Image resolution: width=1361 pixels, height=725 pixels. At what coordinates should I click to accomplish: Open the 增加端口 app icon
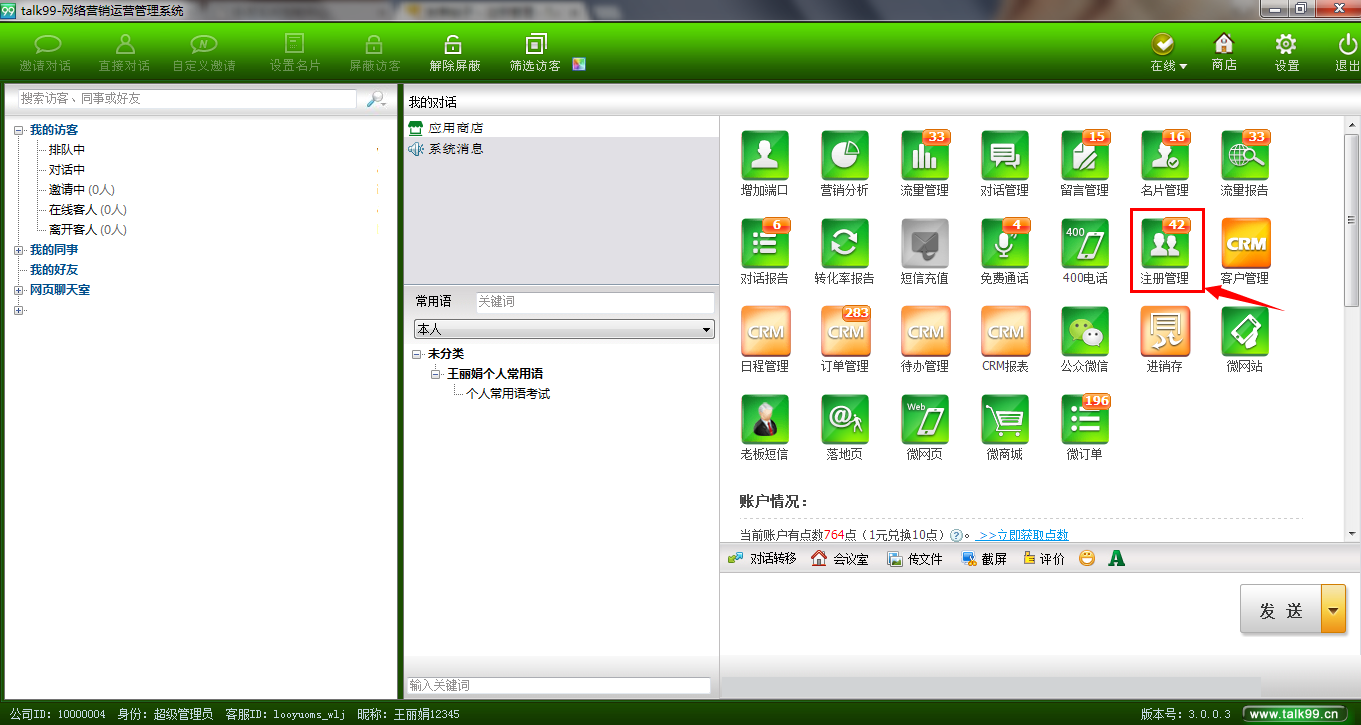[x=765, y=156]
